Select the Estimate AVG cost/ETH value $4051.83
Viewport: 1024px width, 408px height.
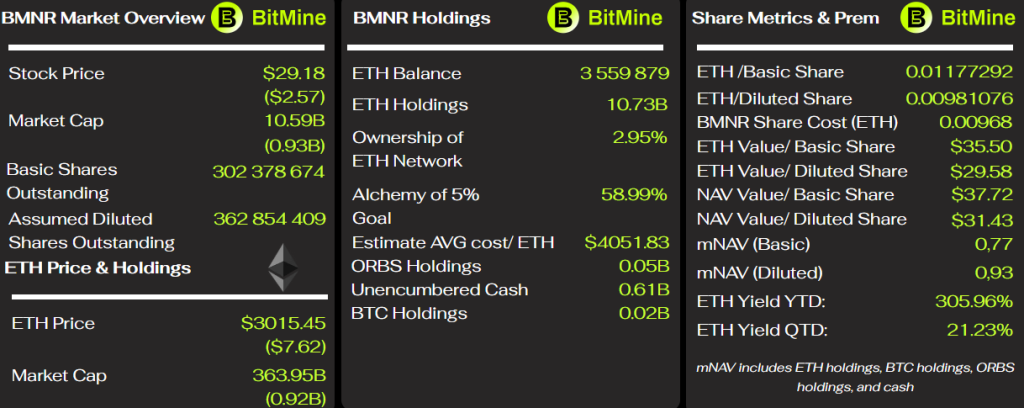[x=625, y=242]
